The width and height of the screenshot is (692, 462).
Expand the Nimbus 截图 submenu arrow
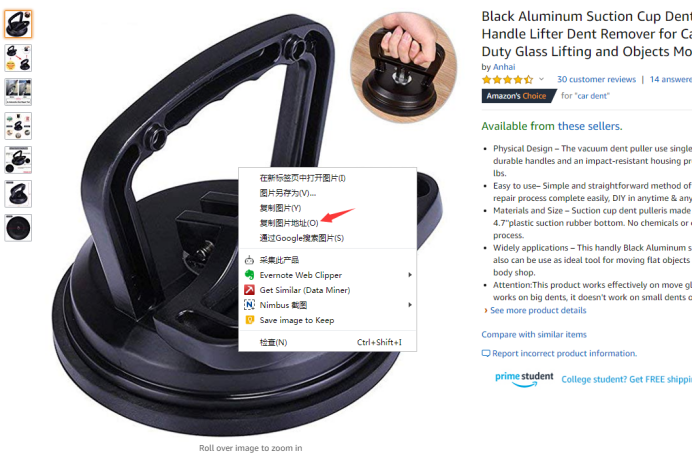pos(410,305)
